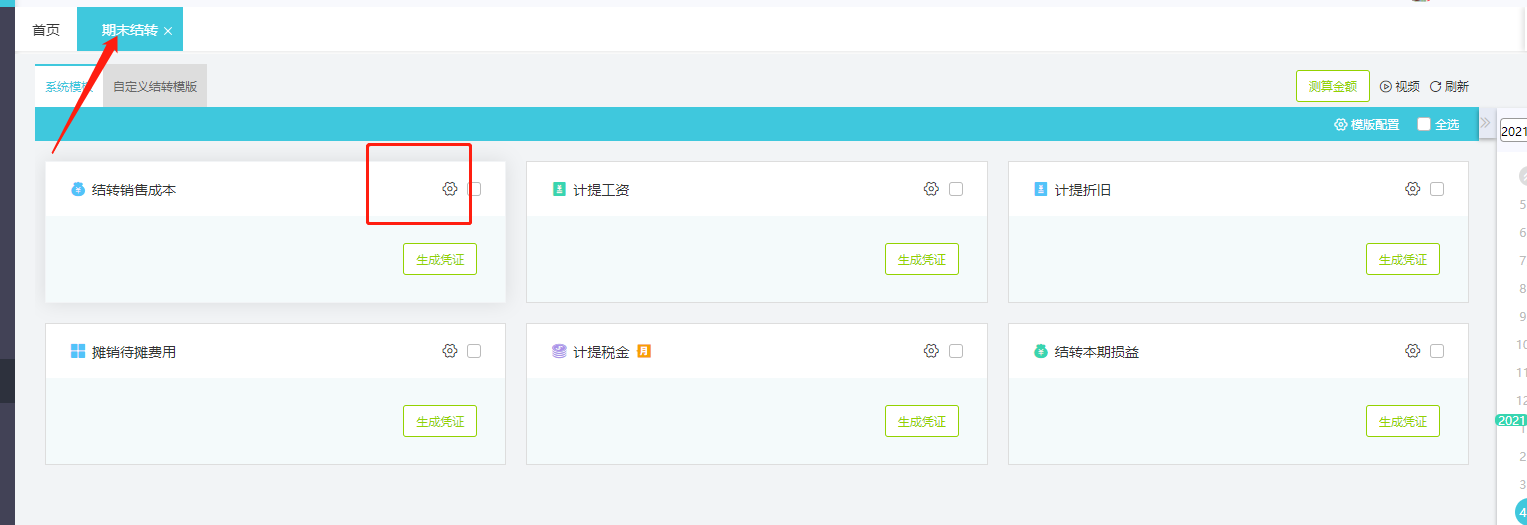
Task: Open 模版配置 gear in blue bar
Action: [x=1341, y=125]
